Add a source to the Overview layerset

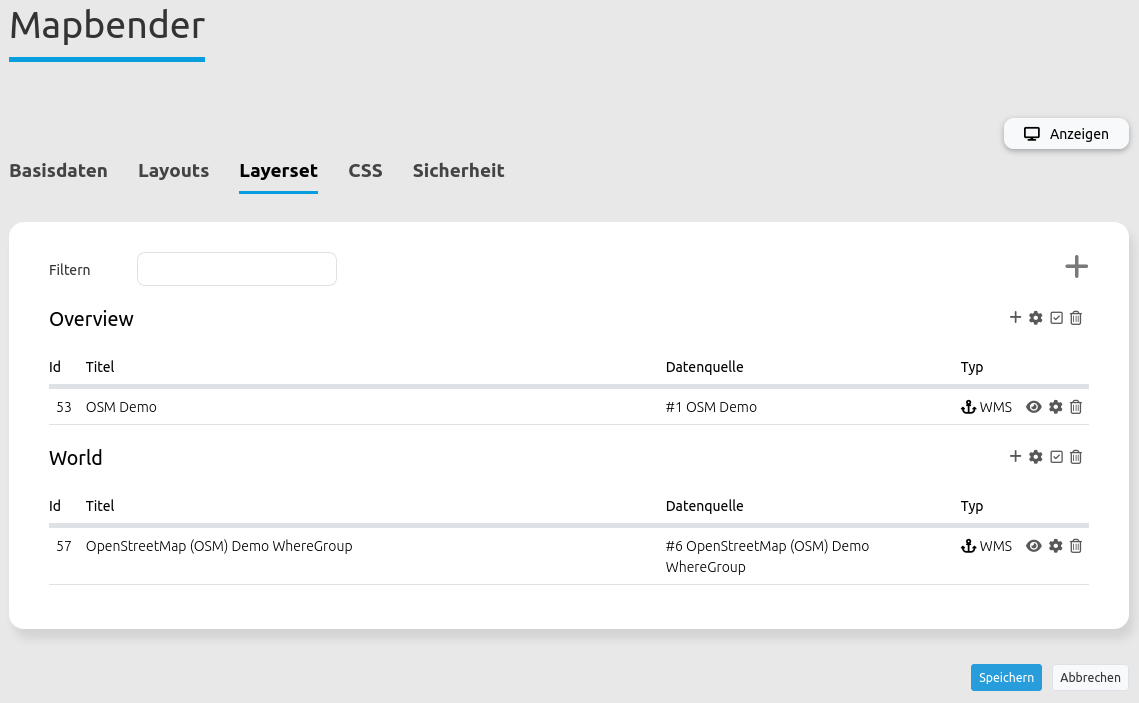point(1015,318)
